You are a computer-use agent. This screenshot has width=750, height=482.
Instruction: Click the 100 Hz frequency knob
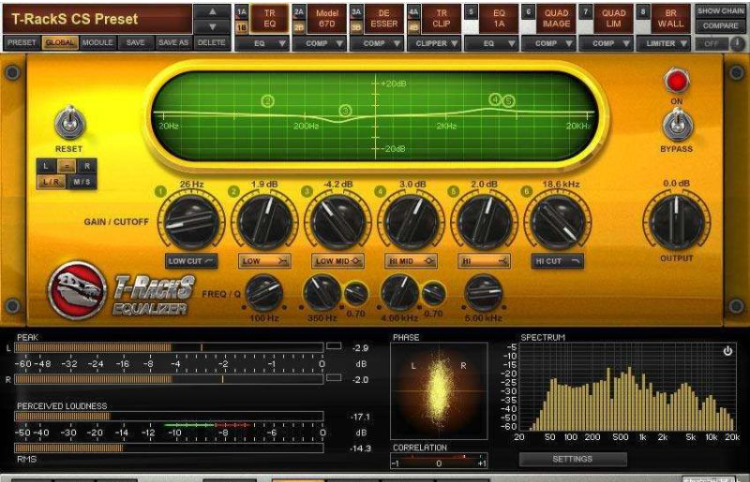click(264, 293)
